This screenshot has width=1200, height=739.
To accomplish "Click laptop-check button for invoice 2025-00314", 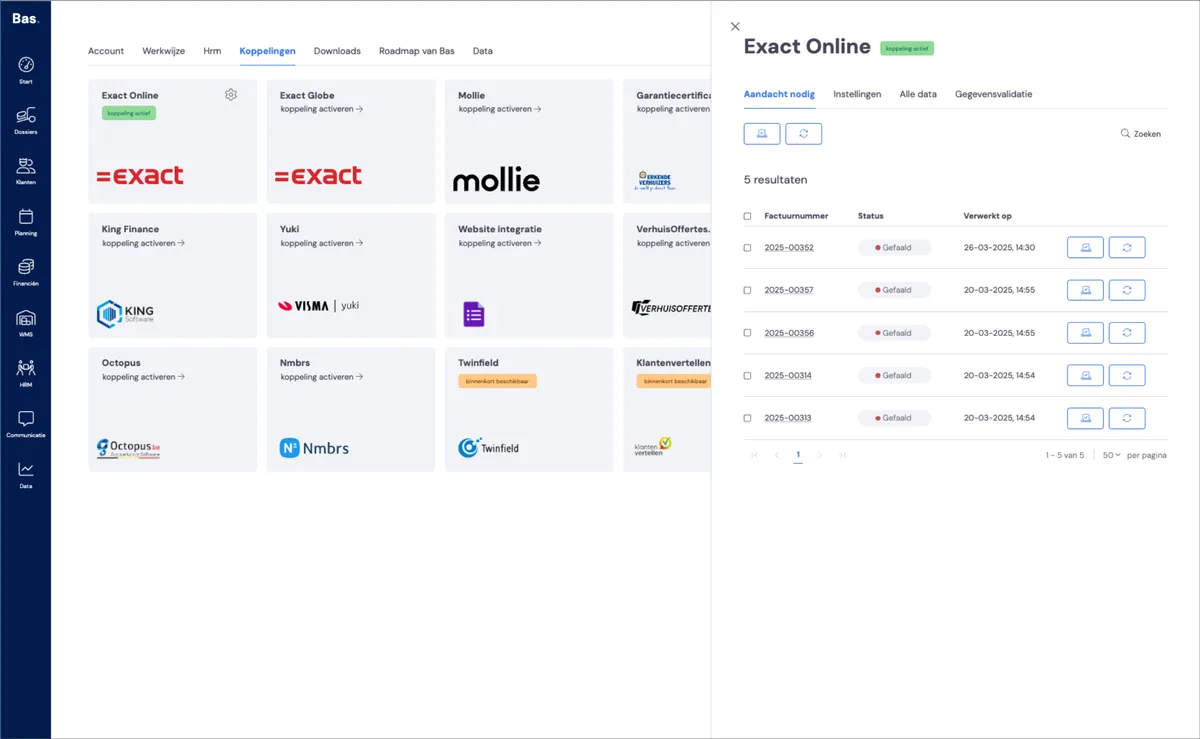I will tap(1085, 375).
